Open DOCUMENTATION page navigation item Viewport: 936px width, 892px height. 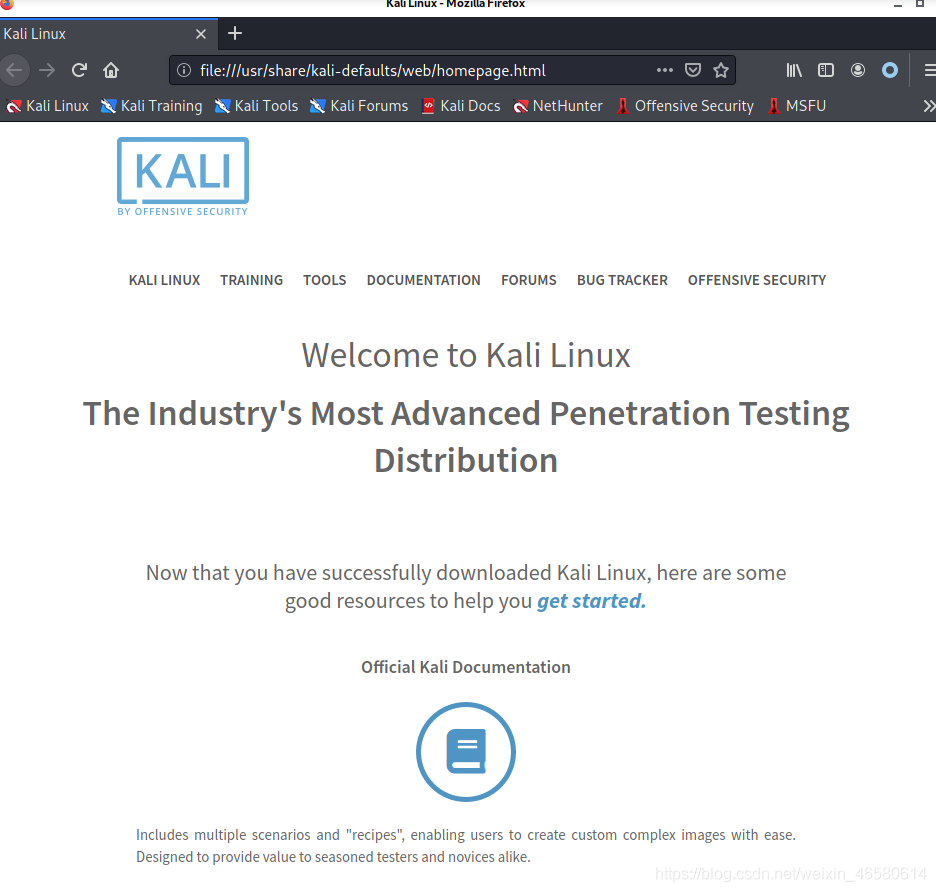[x=423, y=280]
